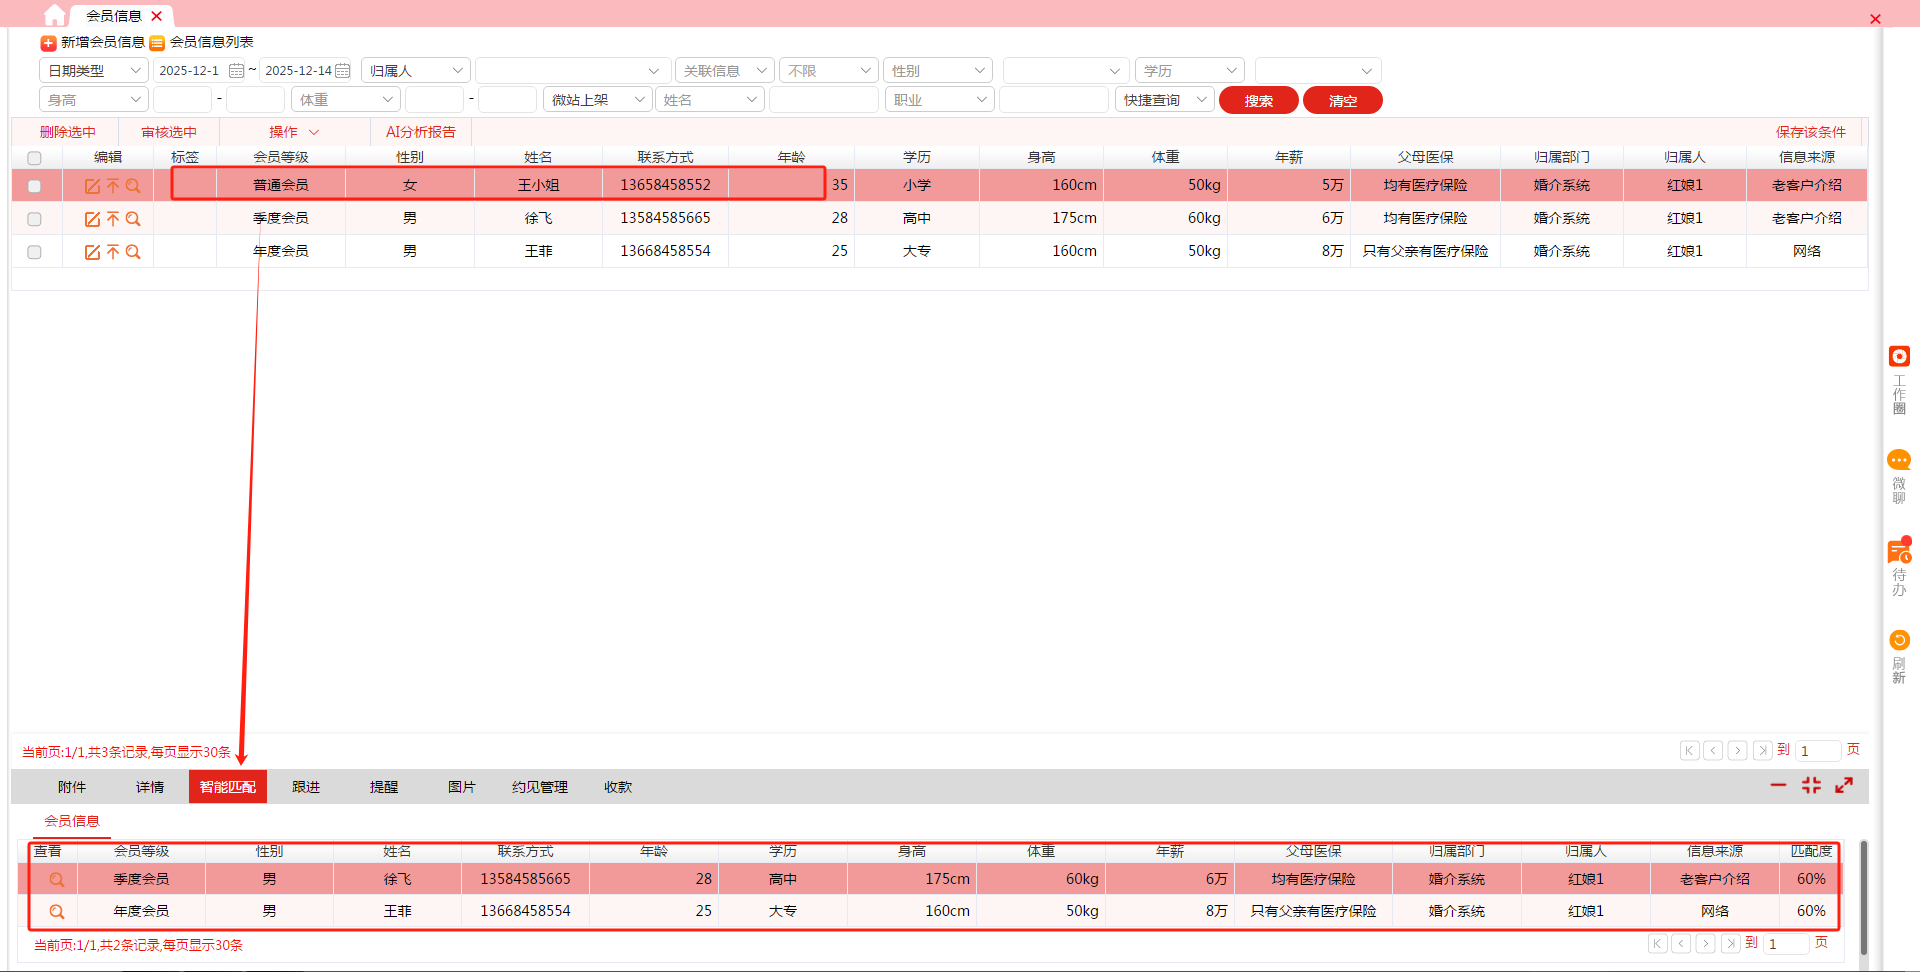Viewport: 1920px width, 972px height.
Task: Open the 日期类型 dropdown
Action: point(94,71)
